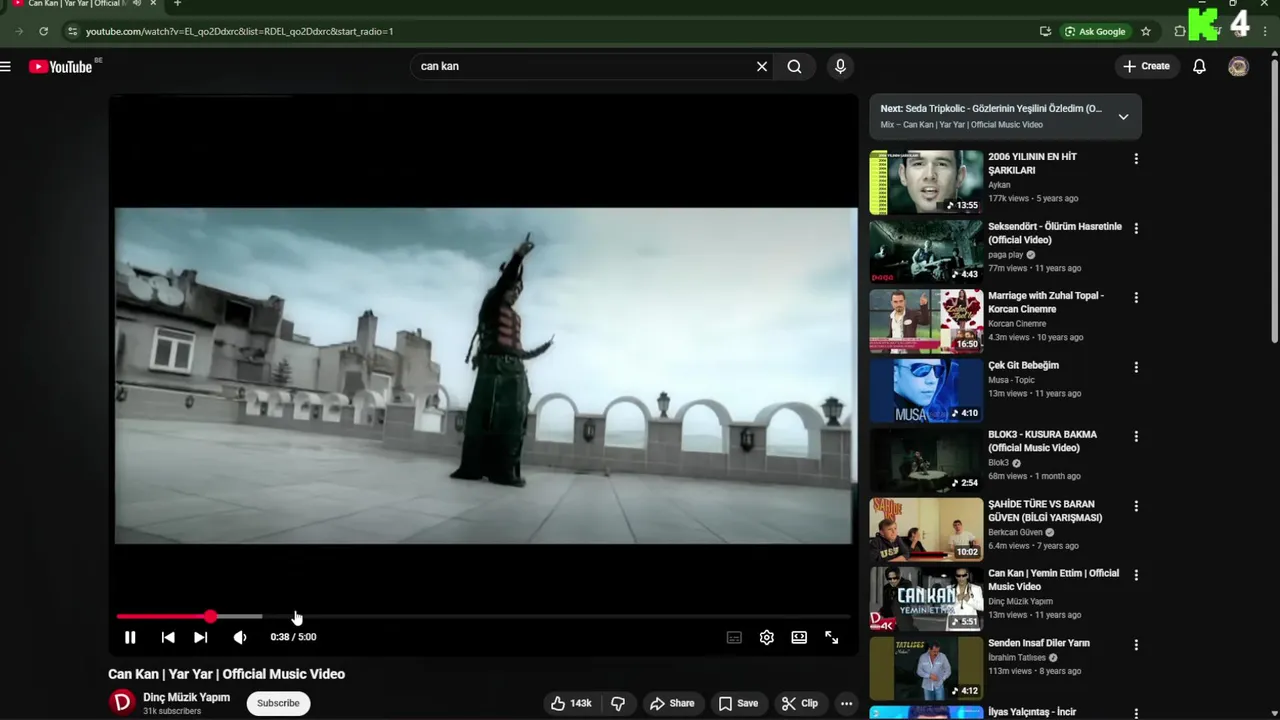Clear the search box text

pyautogui.click(x=761, y=66)
